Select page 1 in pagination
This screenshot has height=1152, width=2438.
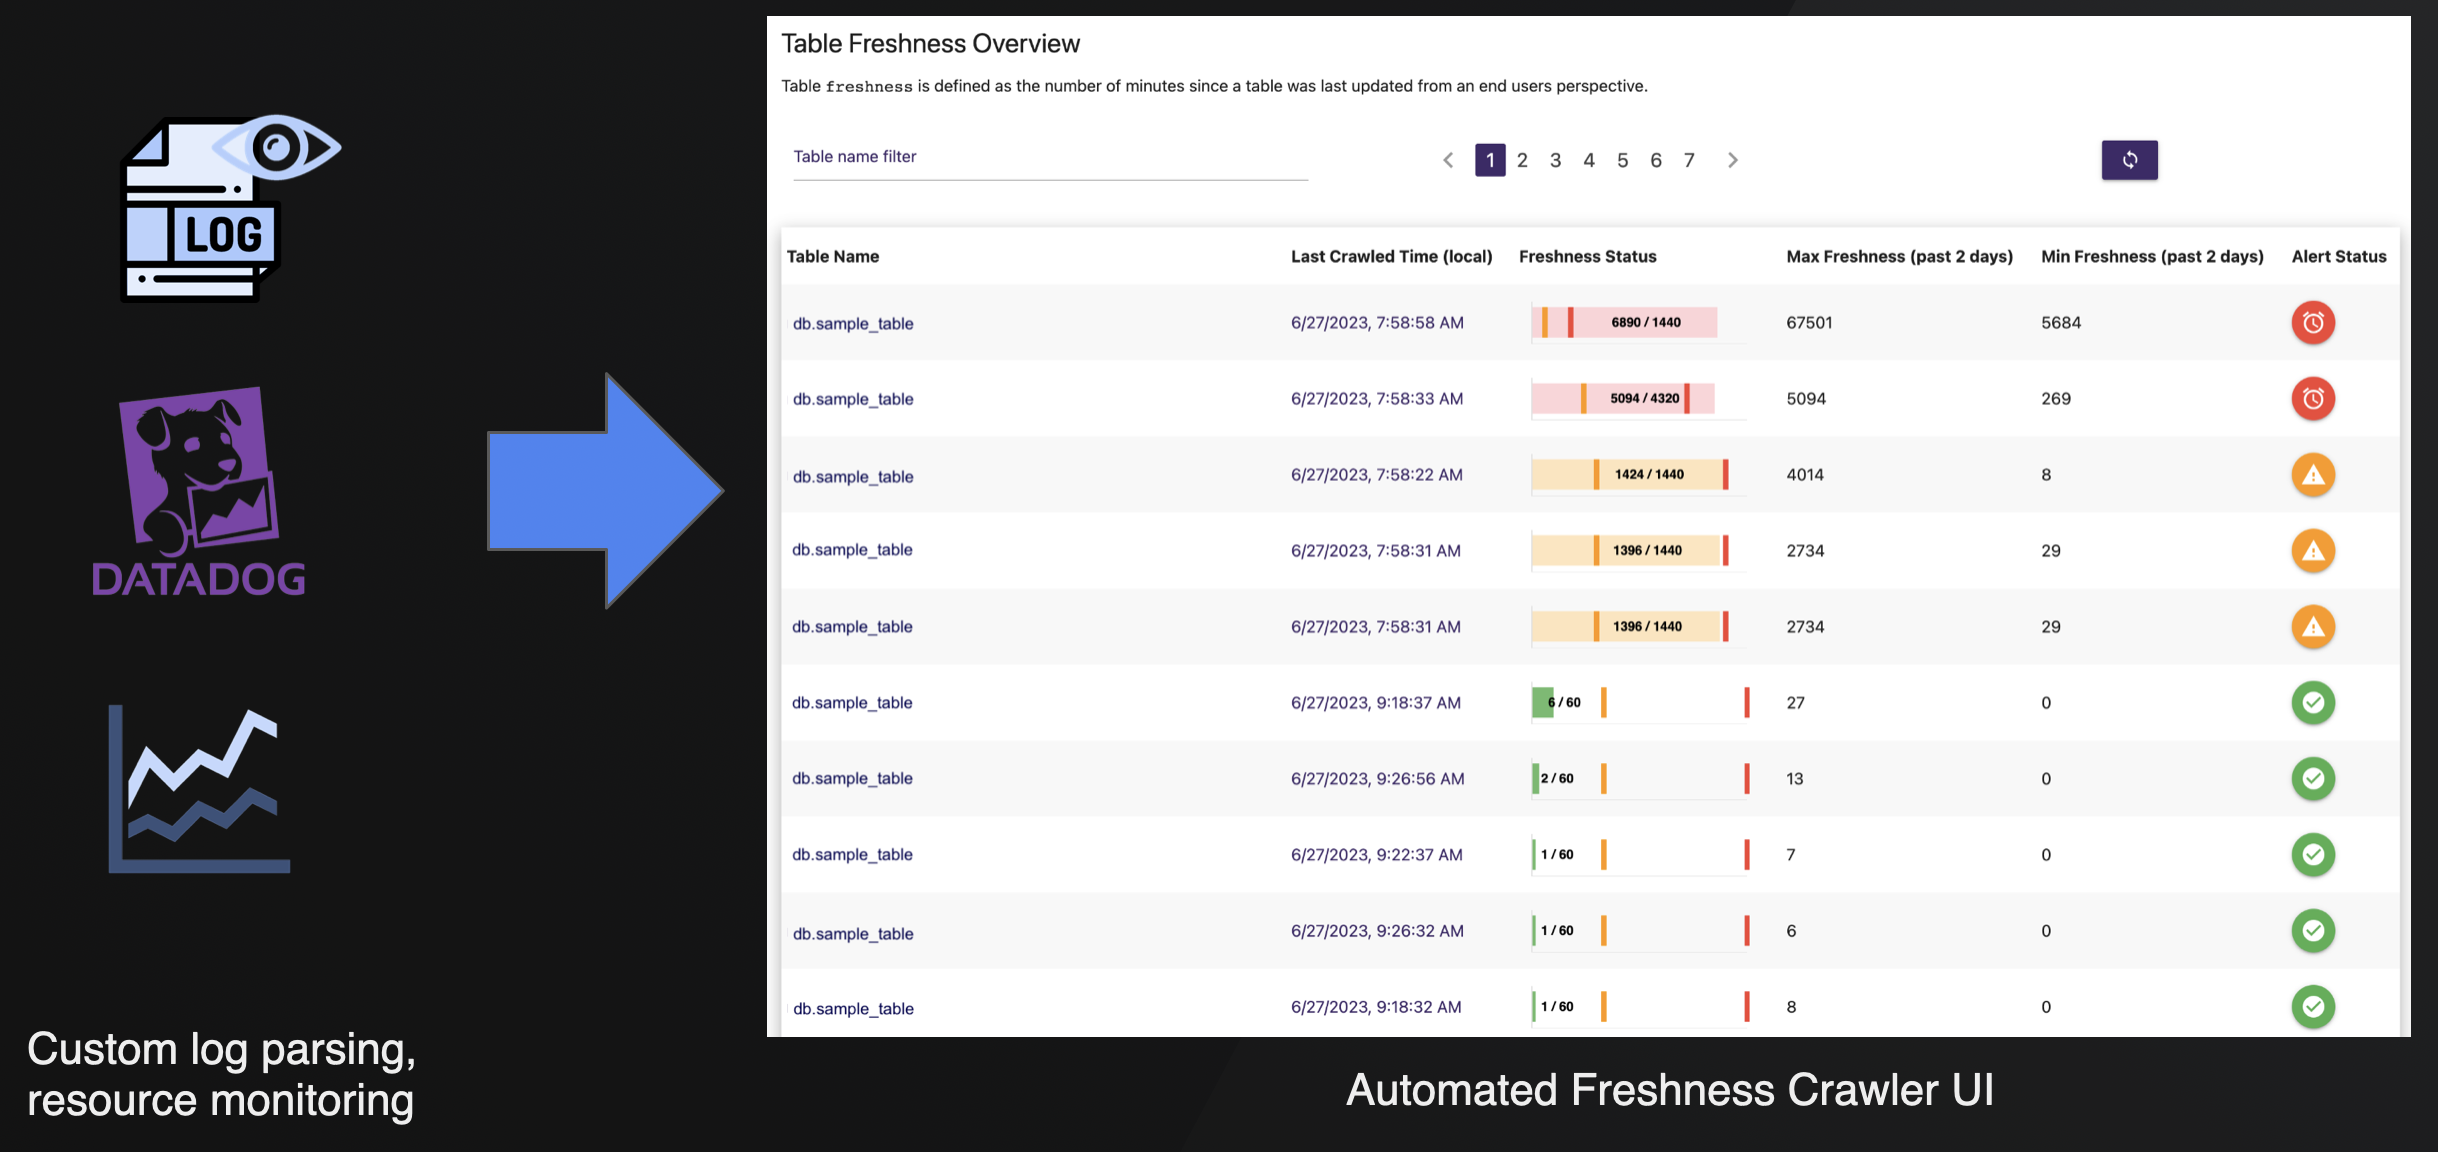1490,160
